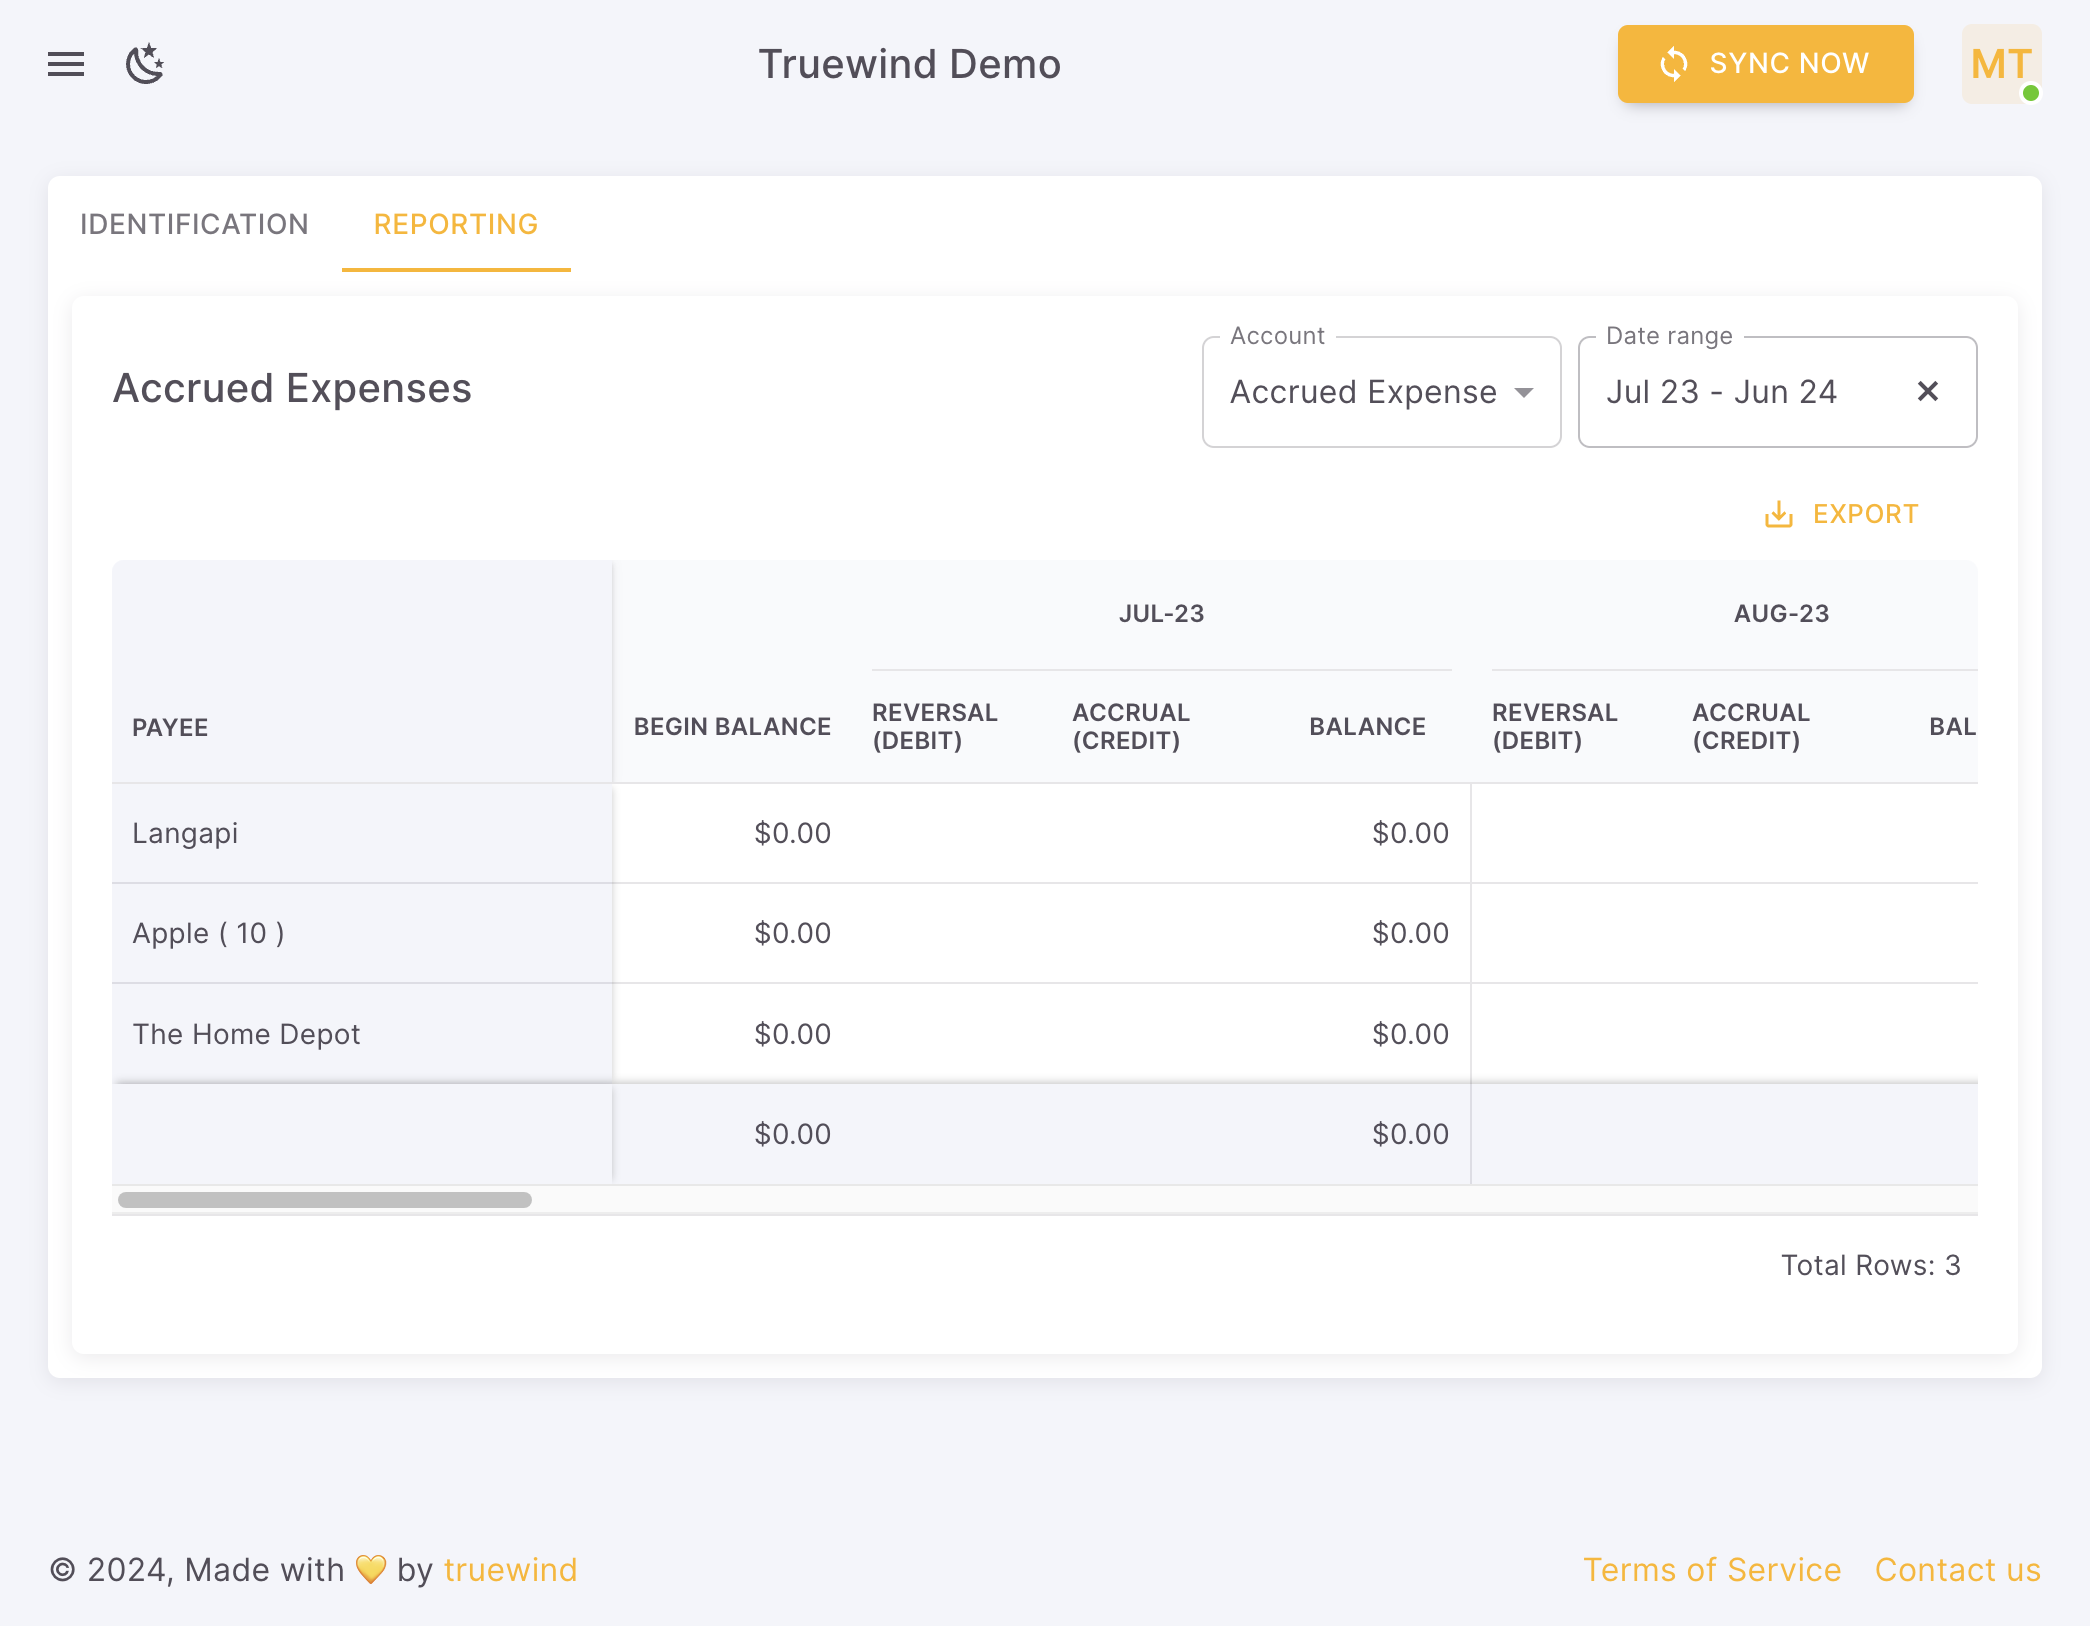Click AUG-23 Accrual (Credit) header

(x=1751, y=727)
